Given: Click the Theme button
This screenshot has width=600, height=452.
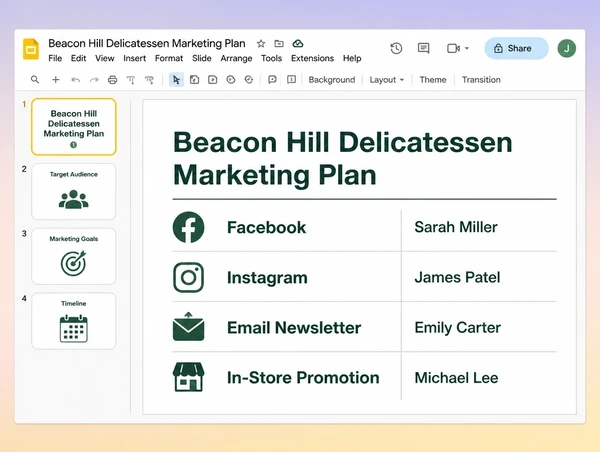Looking at the screenshot, I should click(x=433, y=80).
